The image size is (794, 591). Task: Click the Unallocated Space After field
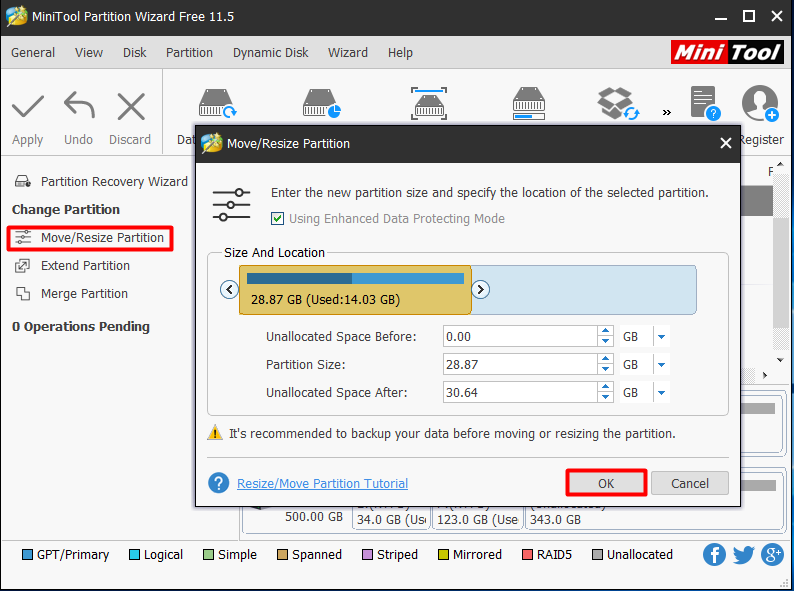coord(520,392)
